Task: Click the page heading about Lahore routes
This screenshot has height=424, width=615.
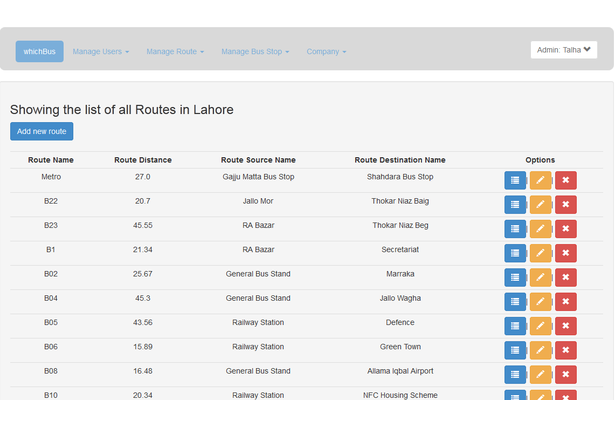Action: (122, 109)
